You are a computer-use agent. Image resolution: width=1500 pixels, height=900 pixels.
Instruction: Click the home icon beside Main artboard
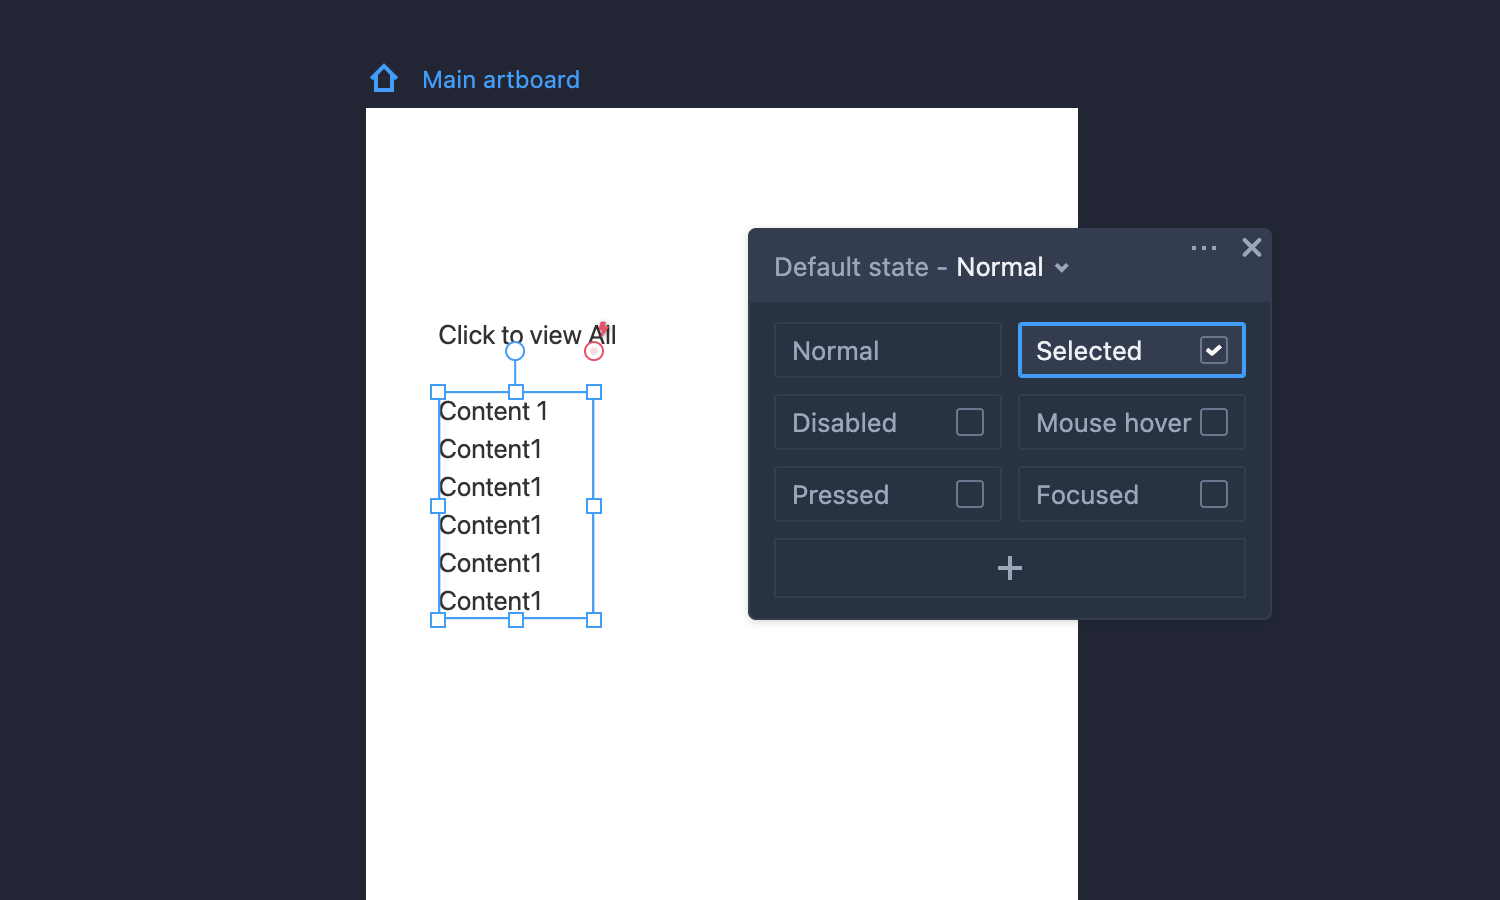coord(384,79)
